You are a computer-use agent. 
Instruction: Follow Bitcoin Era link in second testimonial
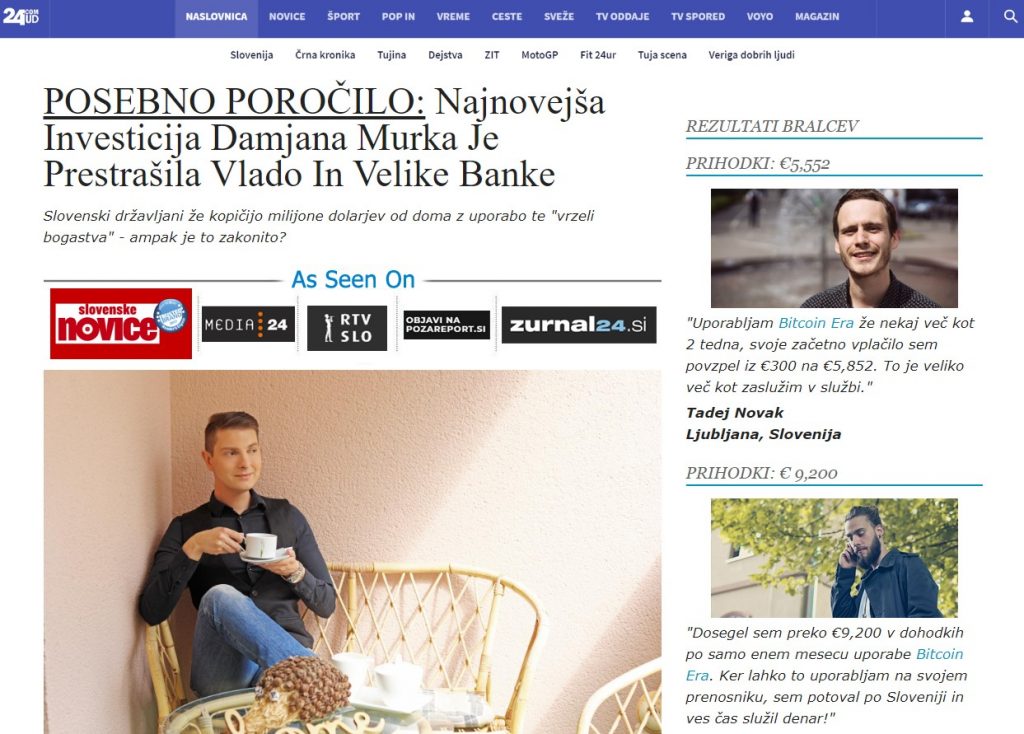pyautogui.click(x=824, y=664)
